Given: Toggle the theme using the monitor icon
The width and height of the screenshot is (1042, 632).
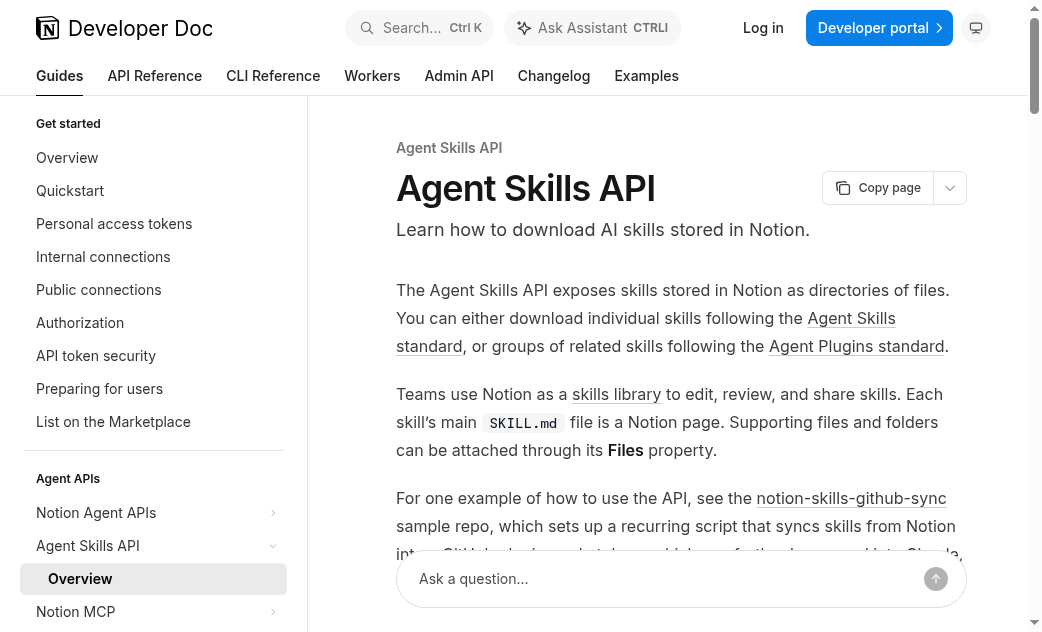Looking at the screenshot, I should (976, 28).
